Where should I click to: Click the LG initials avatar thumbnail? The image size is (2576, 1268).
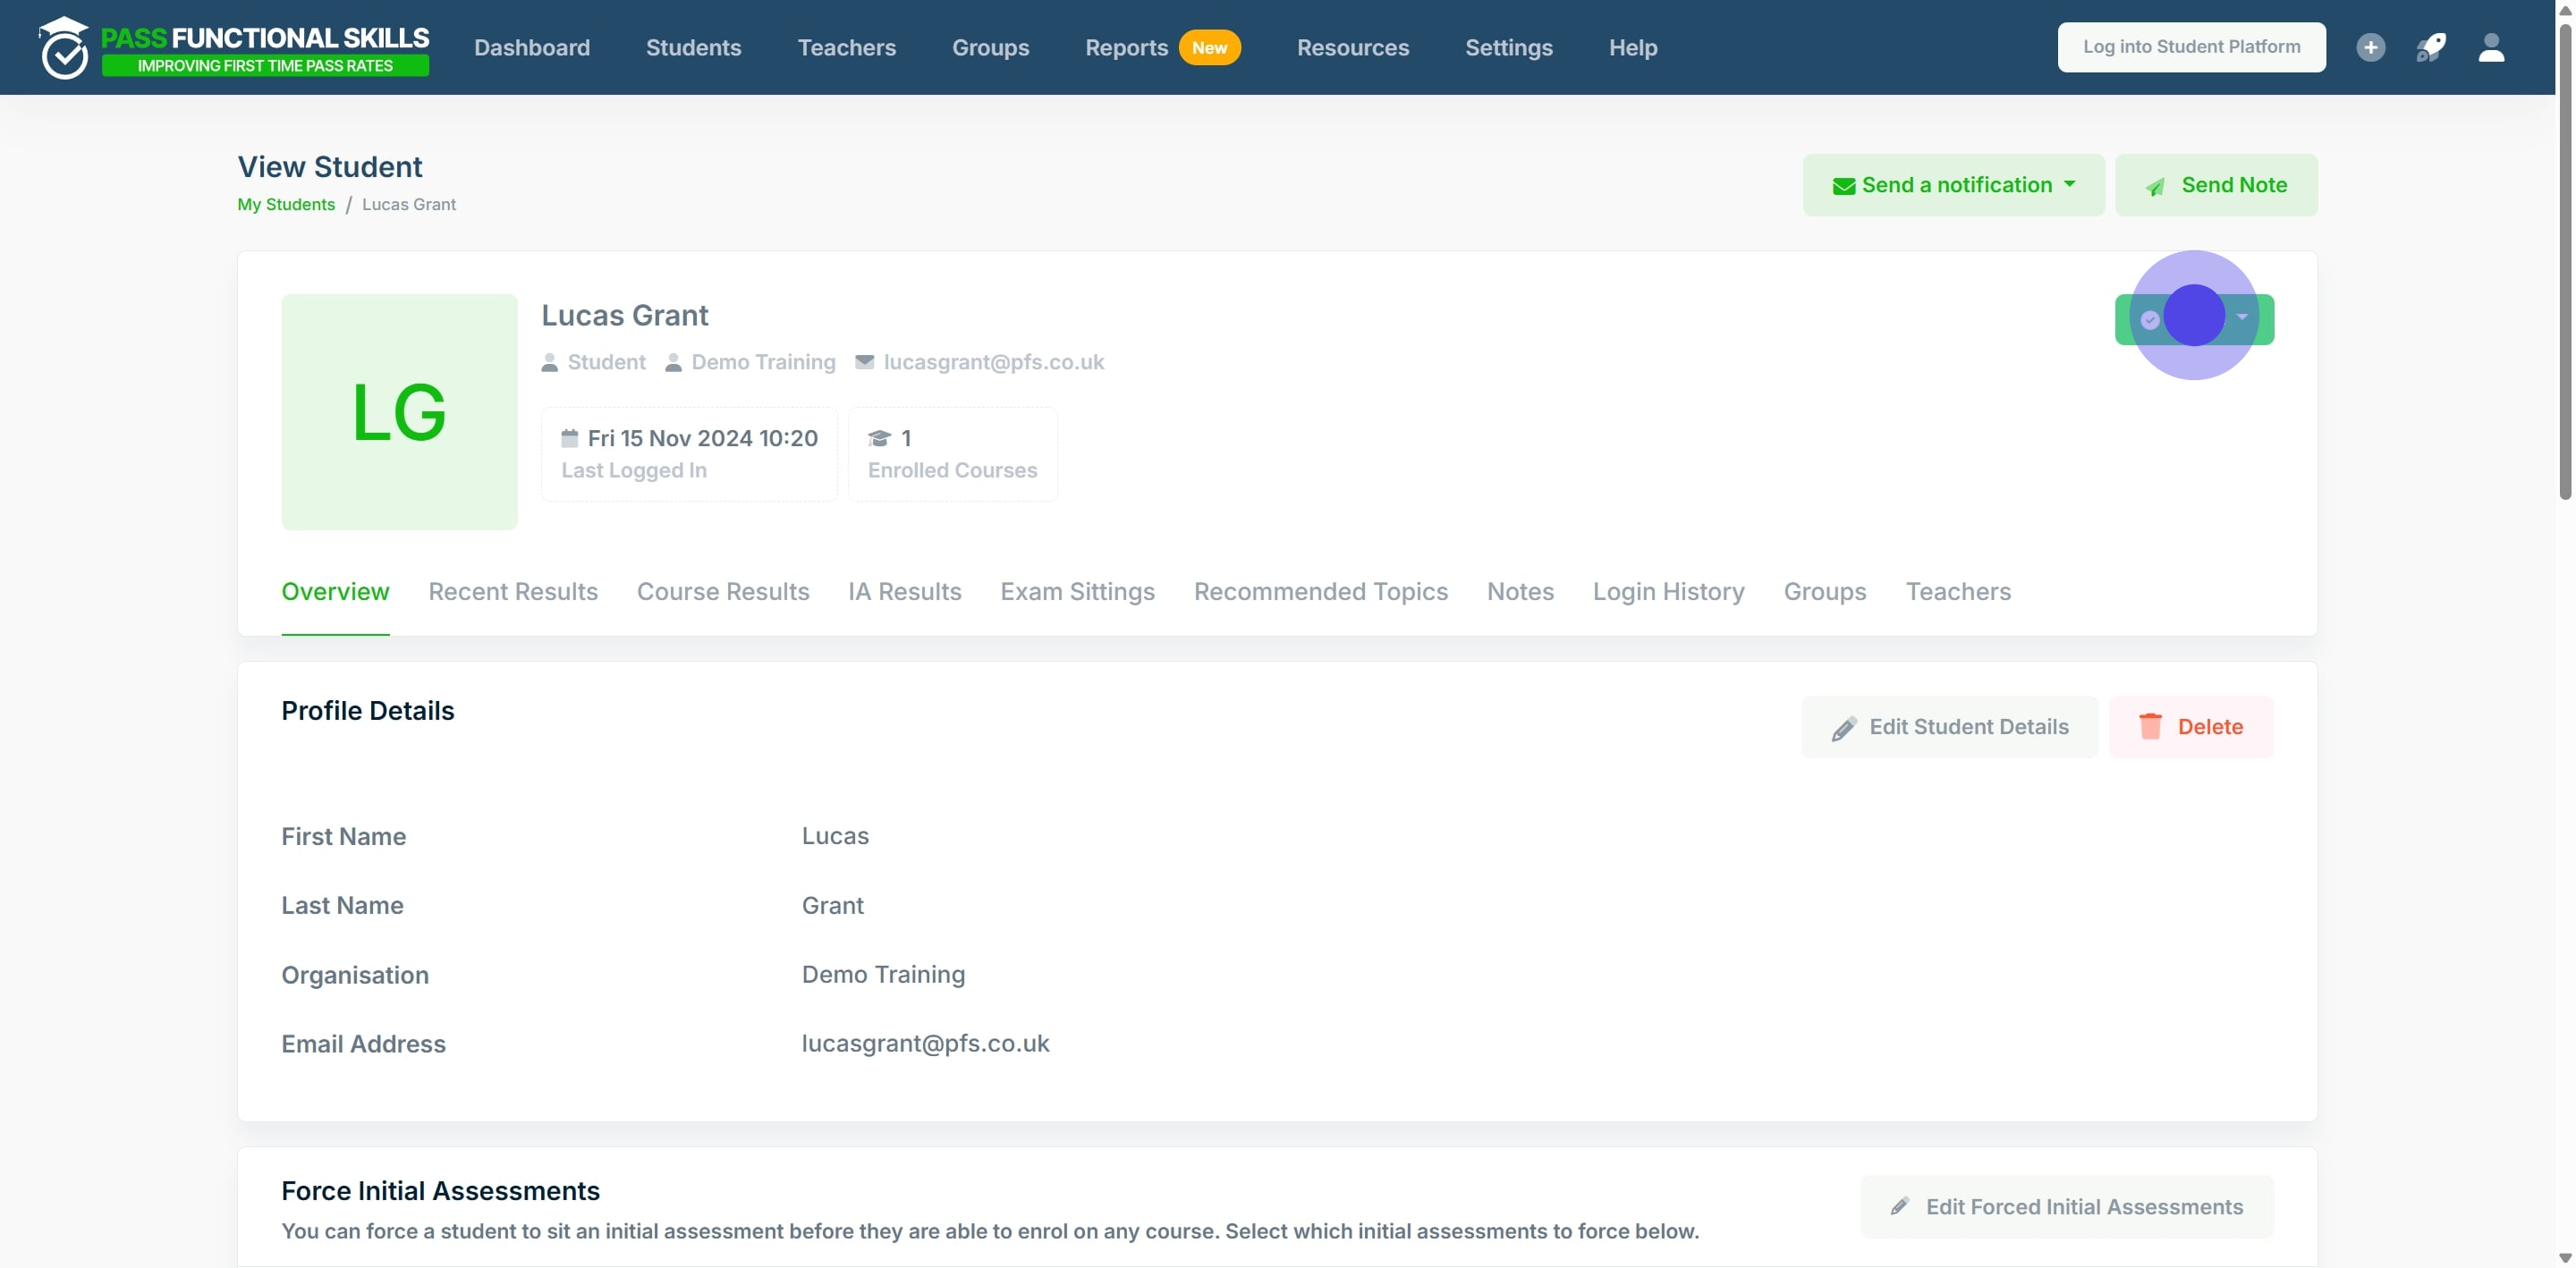coord(399,411)
